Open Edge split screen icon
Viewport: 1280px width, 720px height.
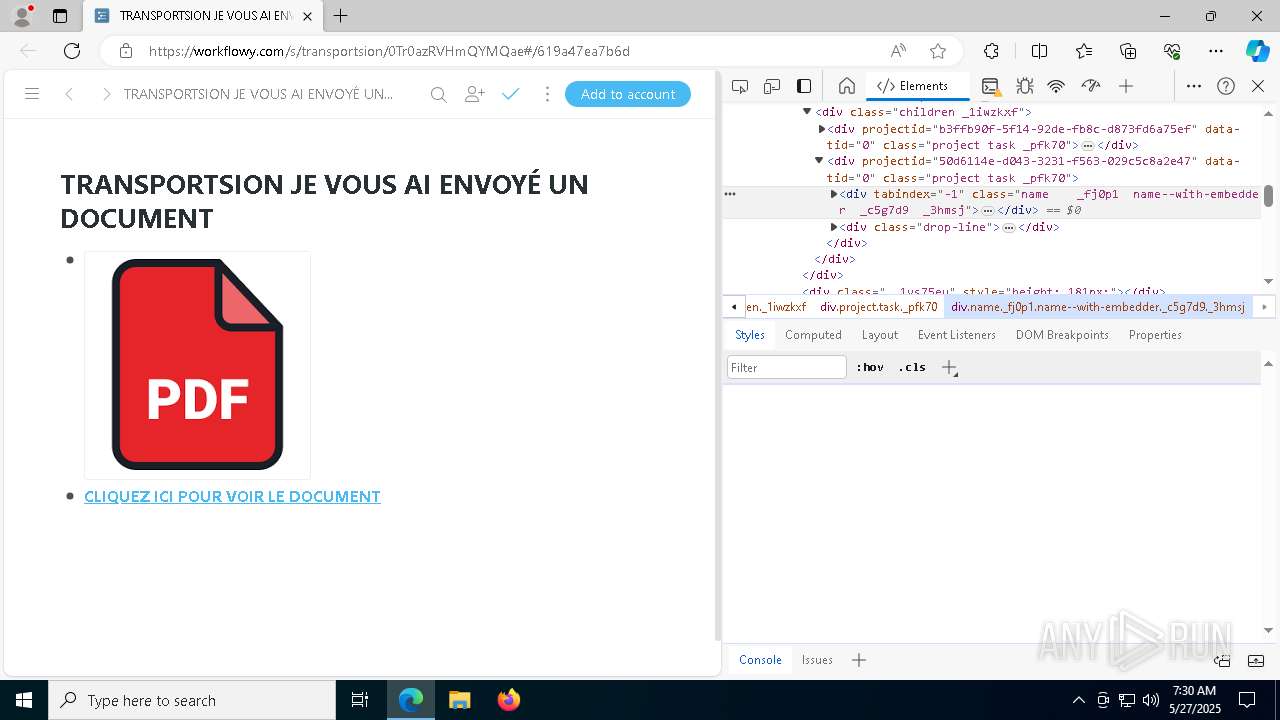coord(1039,51)
